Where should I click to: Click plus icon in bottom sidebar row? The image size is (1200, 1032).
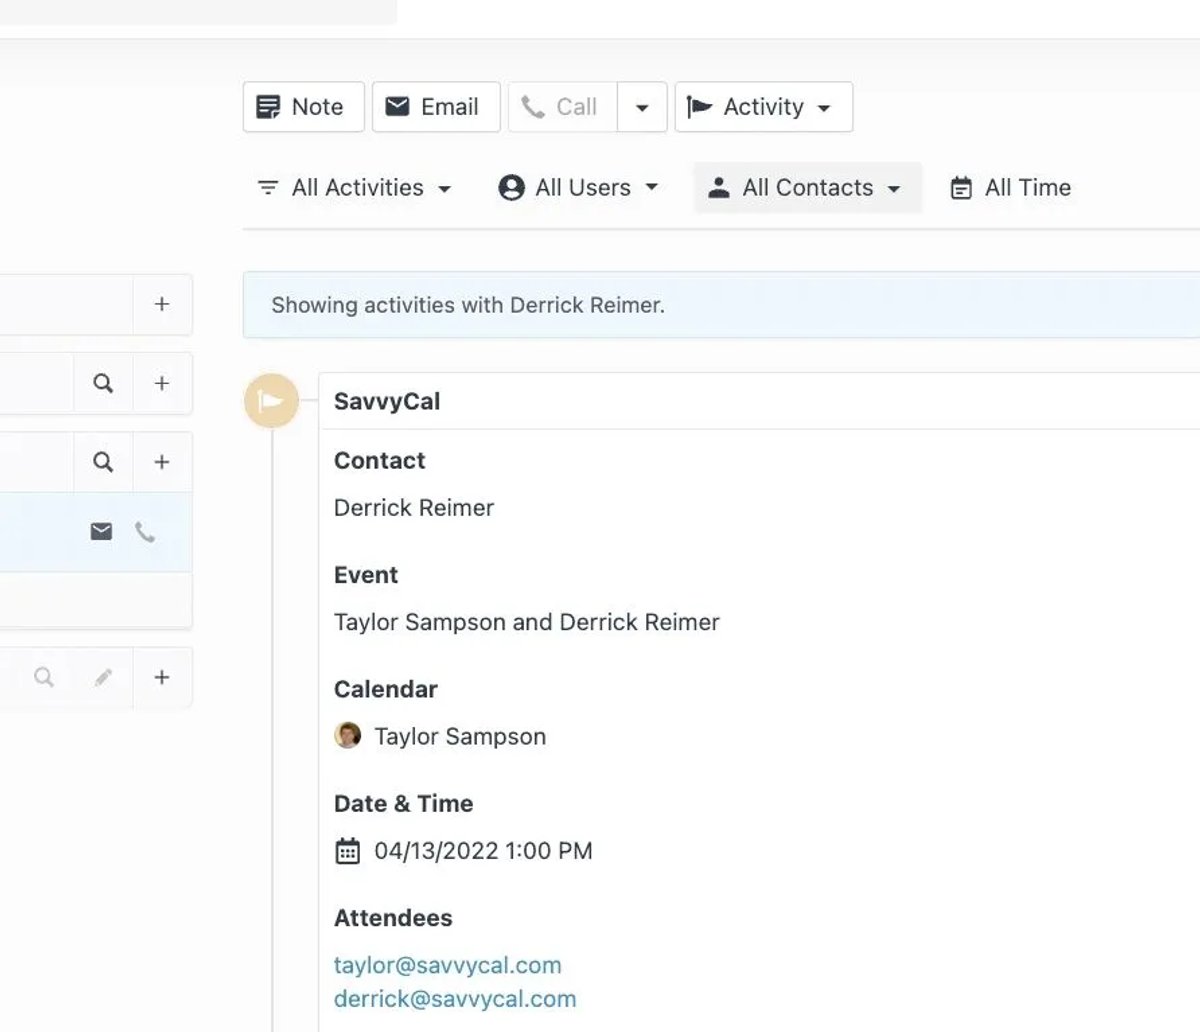[162, 677]
